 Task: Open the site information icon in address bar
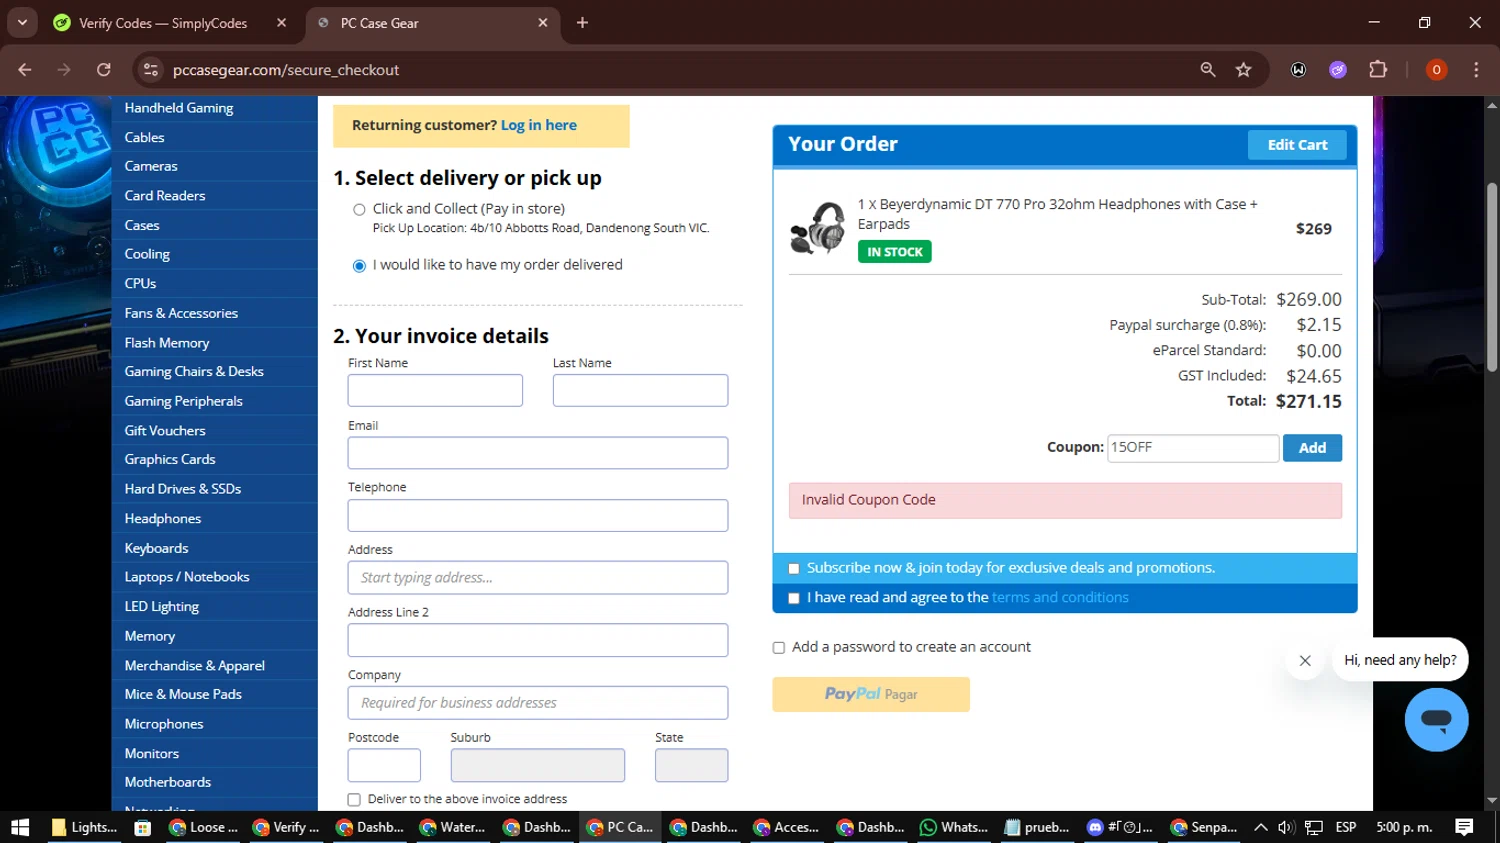click(151, 70)
